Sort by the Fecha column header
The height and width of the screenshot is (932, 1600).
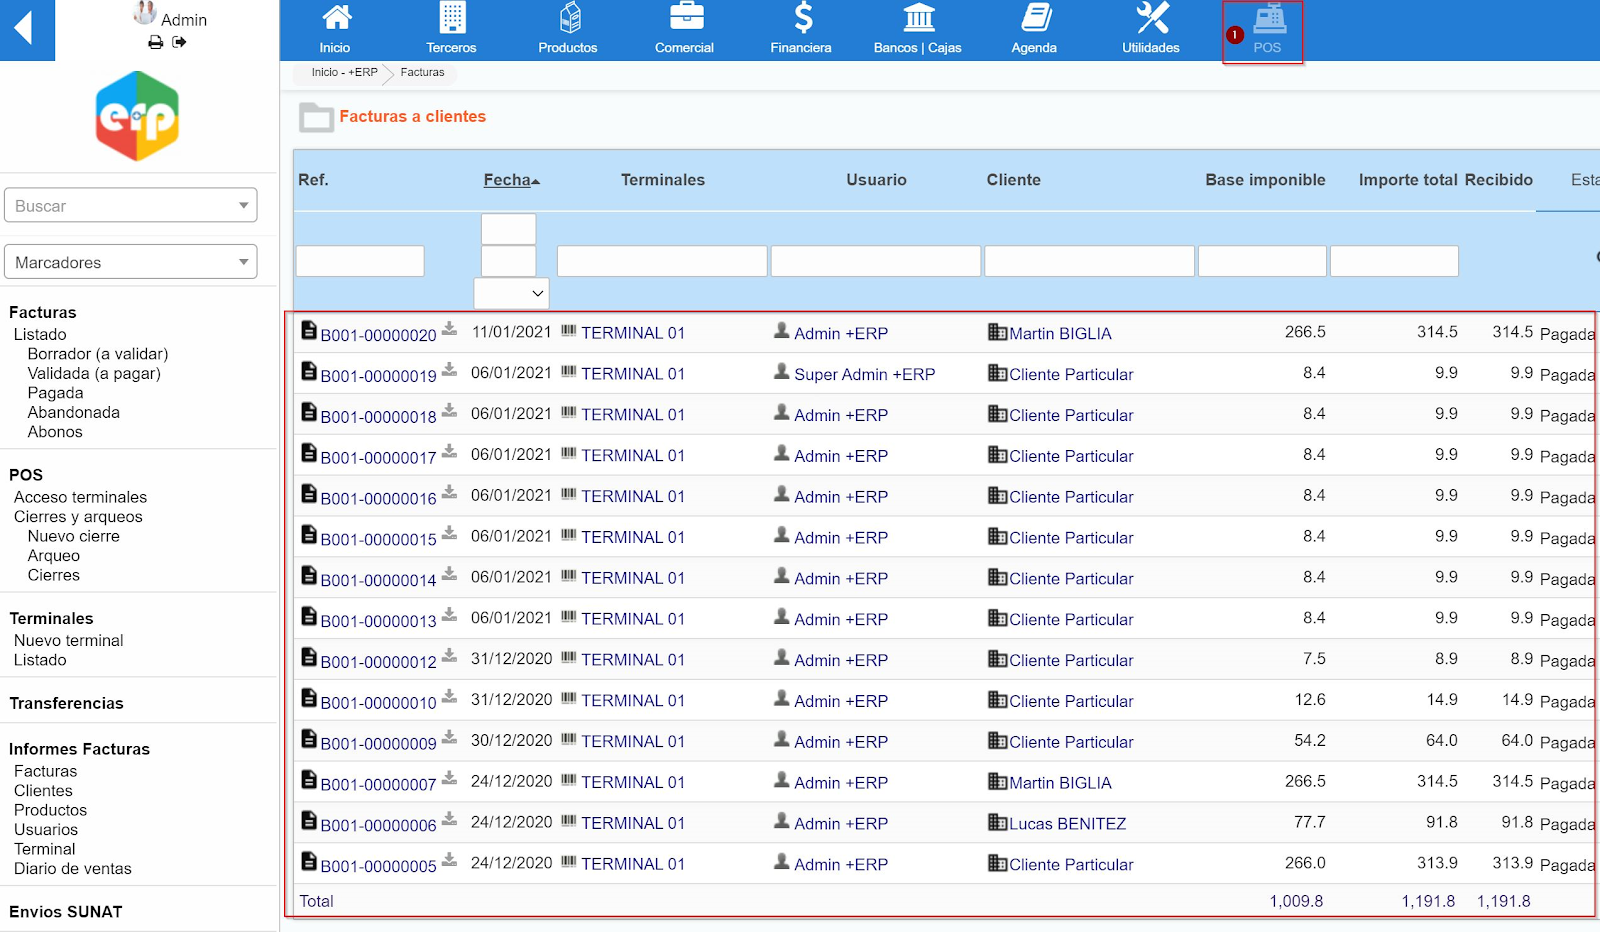click(511, 180)
